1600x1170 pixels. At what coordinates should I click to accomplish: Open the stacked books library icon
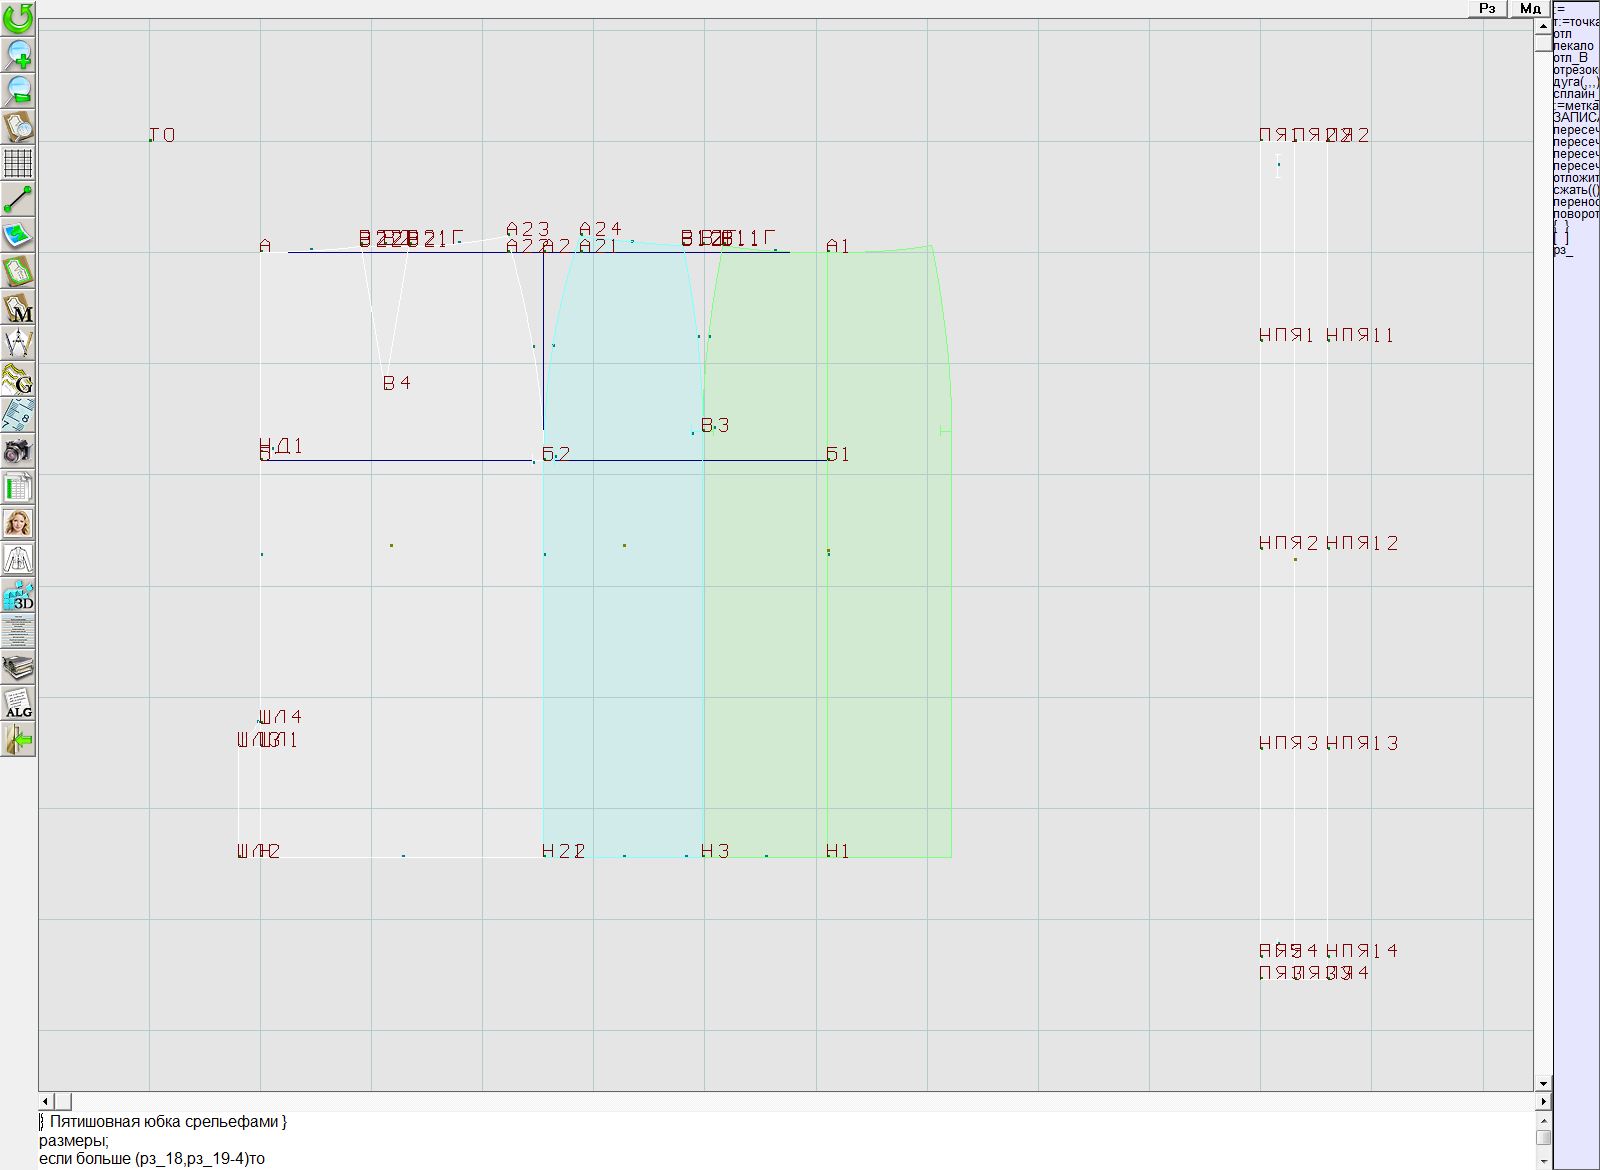pyautogui.click(x=18, y=667)
